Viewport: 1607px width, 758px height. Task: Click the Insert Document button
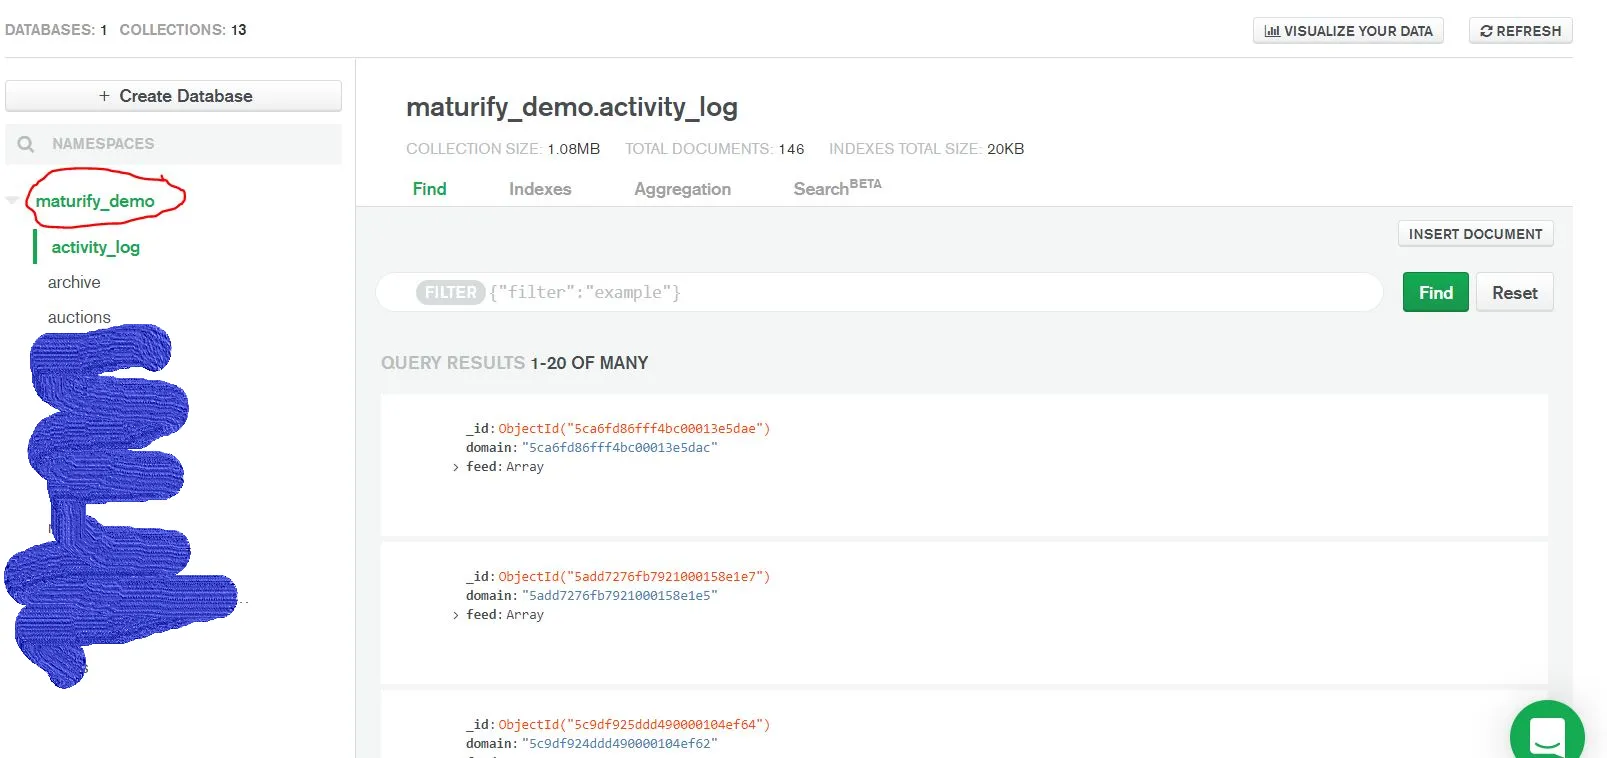click(1476, 234)
